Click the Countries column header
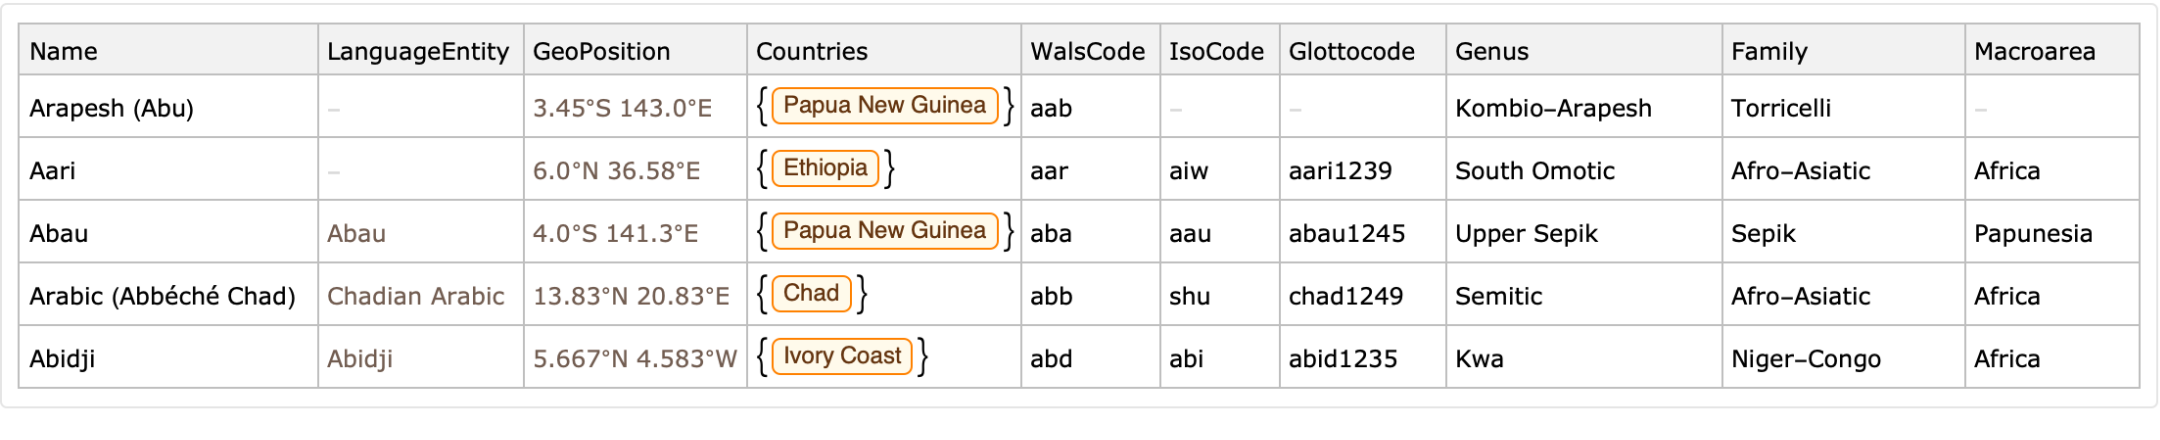 (811, 51)
